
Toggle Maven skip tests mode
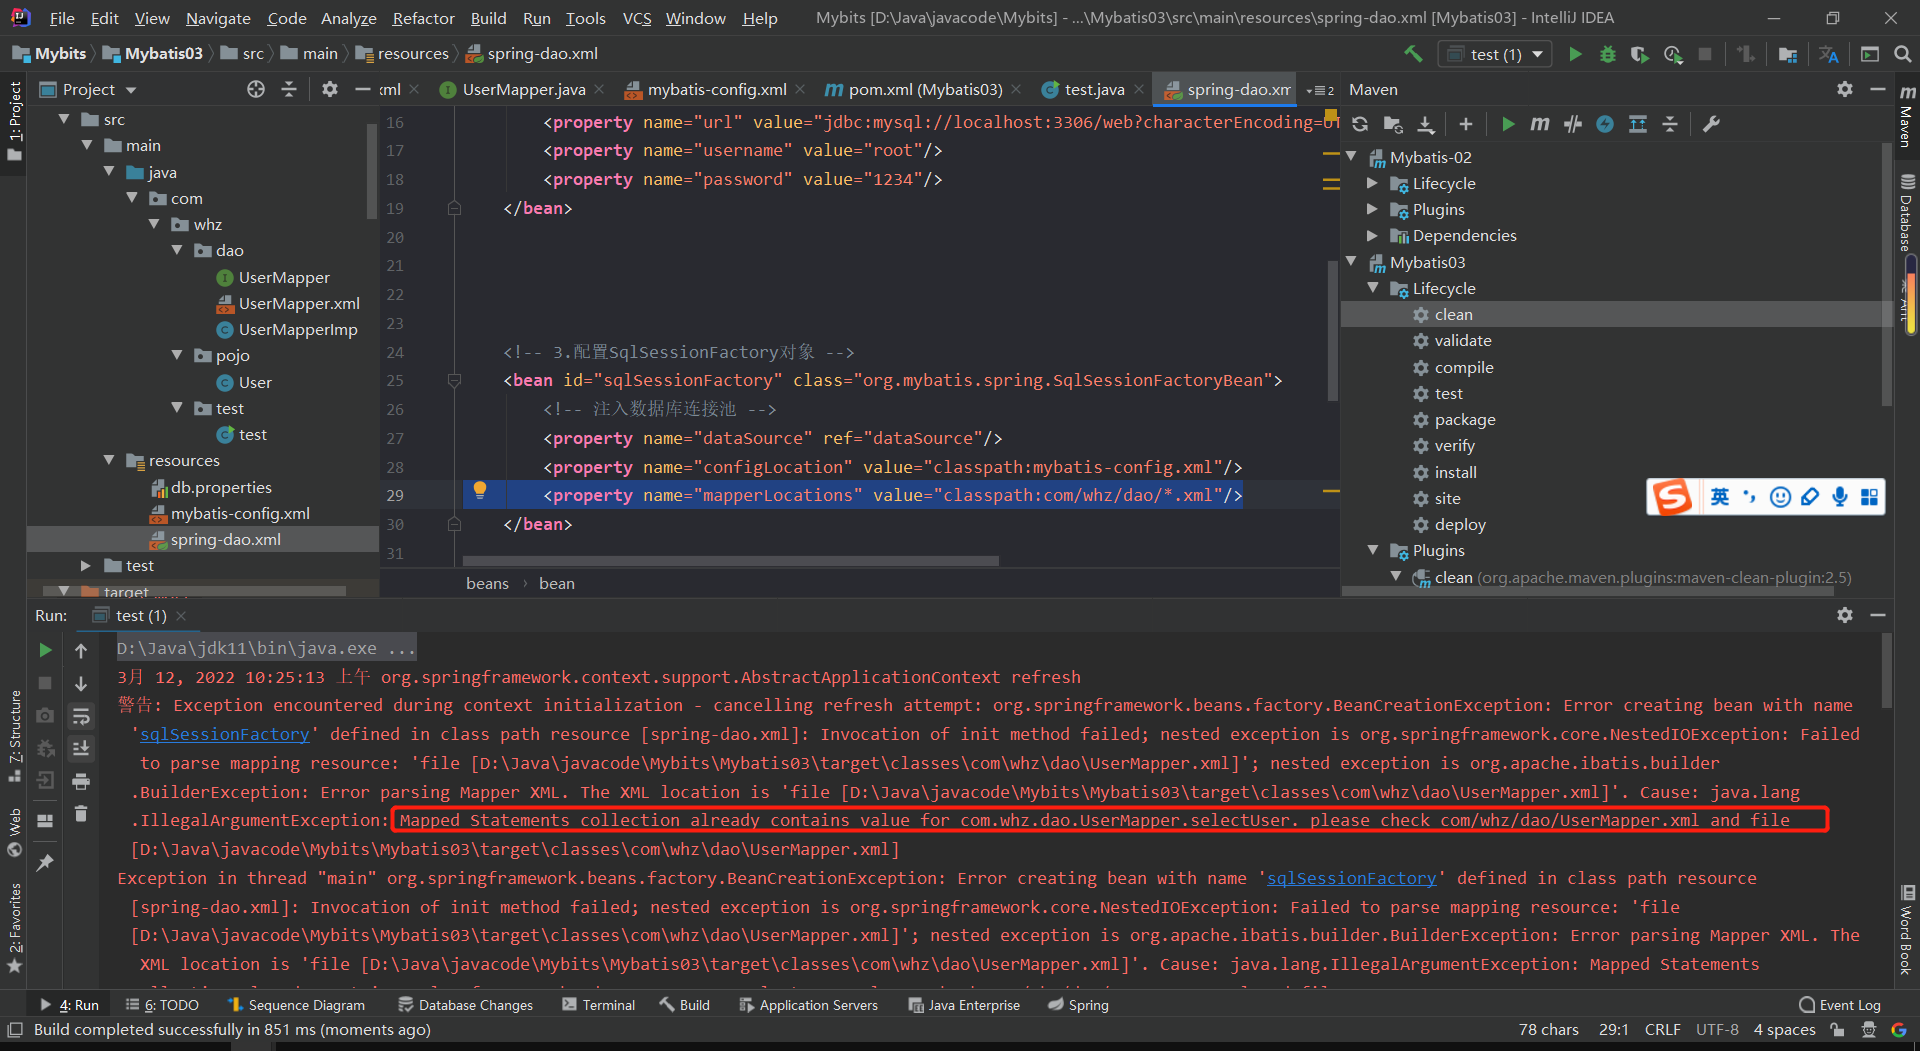click(x=1605, y=124)
